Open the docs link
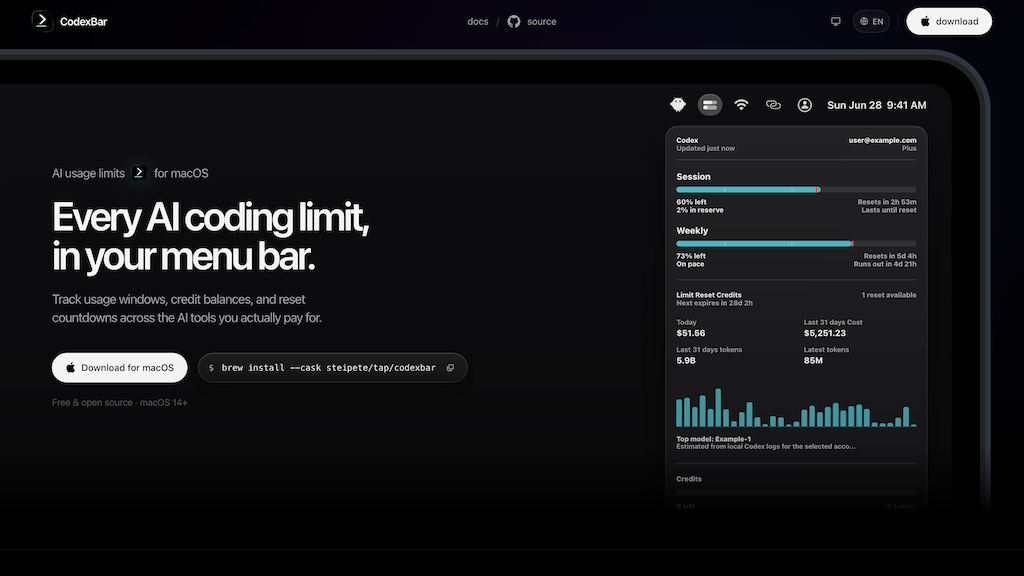 477,22
